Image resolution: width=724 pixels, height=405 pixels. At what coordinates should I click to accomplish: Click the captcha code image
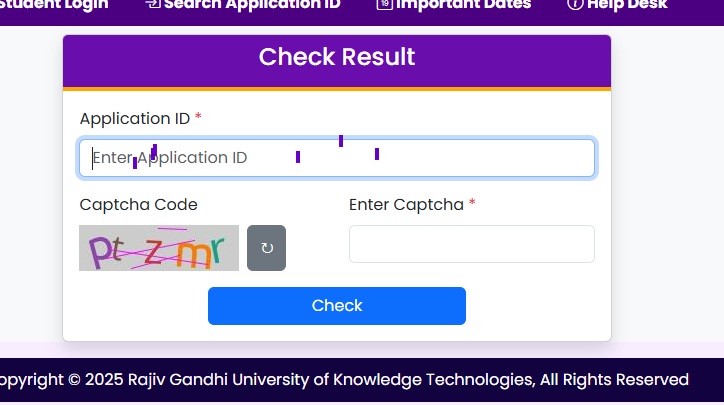(159, 248)
